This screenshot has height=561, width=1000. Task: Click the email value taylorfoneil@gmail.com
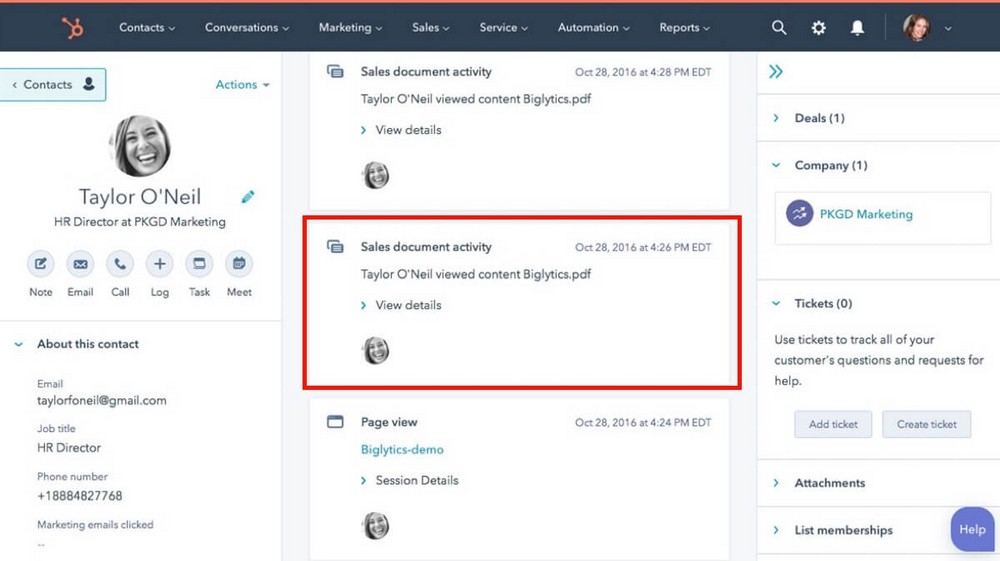point(101,400)
